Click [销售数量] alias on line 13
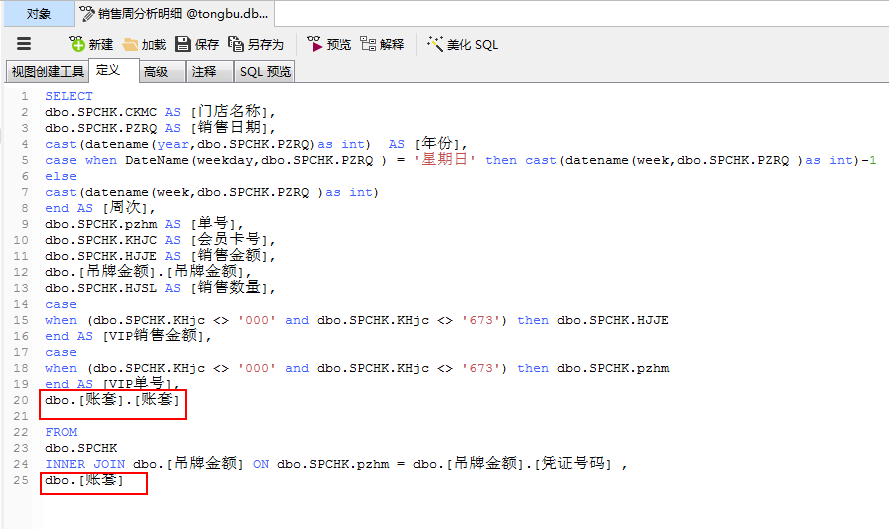Screen dimensions: 889x529 click(x=228, y=287)
